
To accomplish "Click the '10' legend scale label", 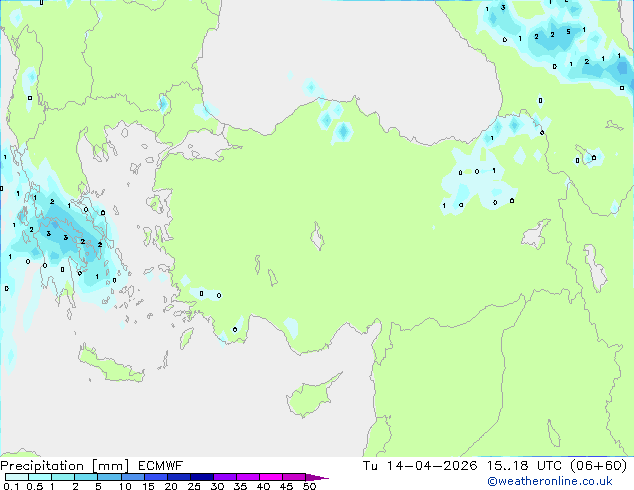I will pyautogui.click(x=125, y=486).
